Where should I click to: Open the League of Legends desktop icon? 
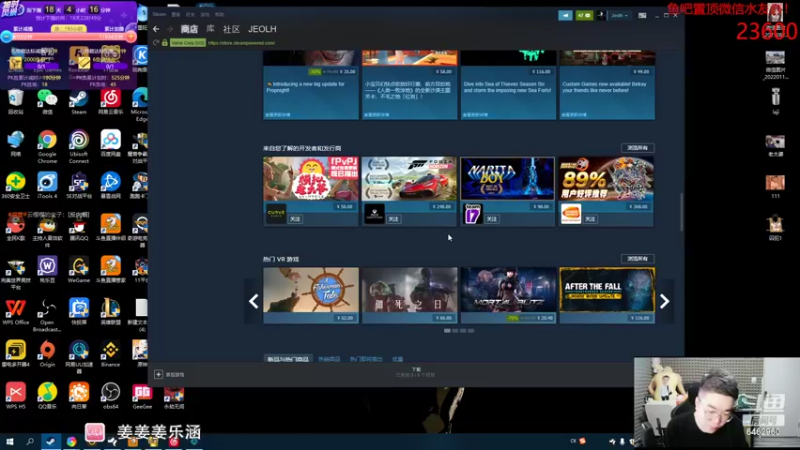tap(110, 312)
